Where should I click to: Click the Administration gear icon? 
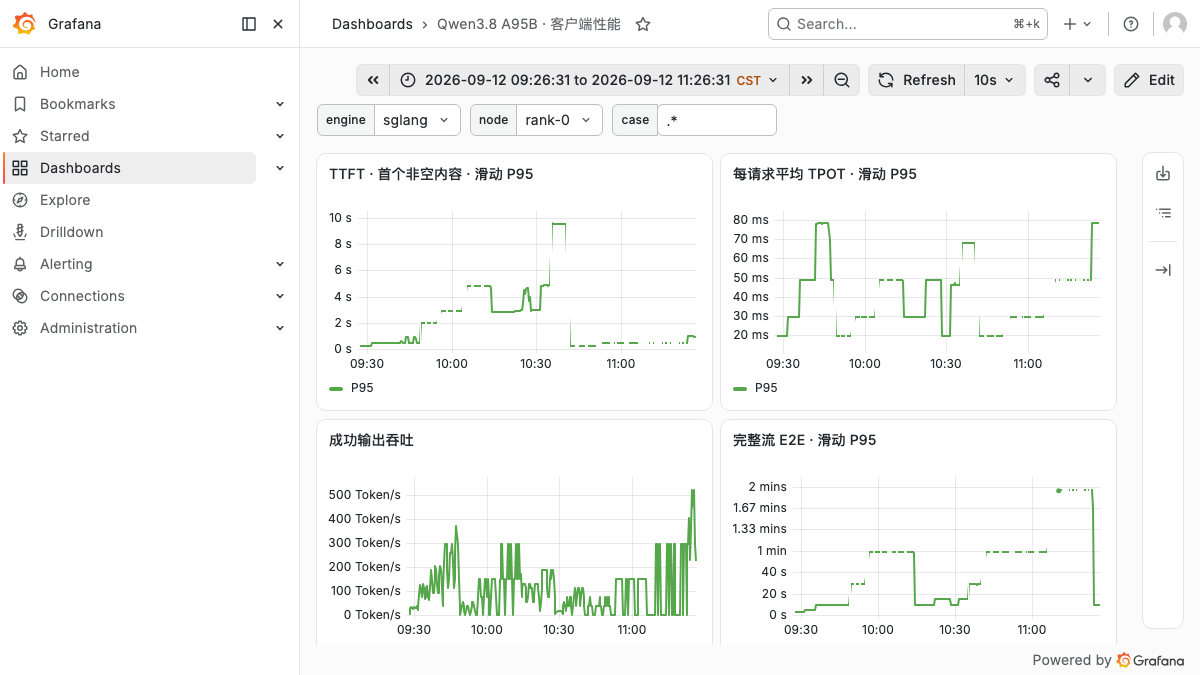click(x=20, y=328)
